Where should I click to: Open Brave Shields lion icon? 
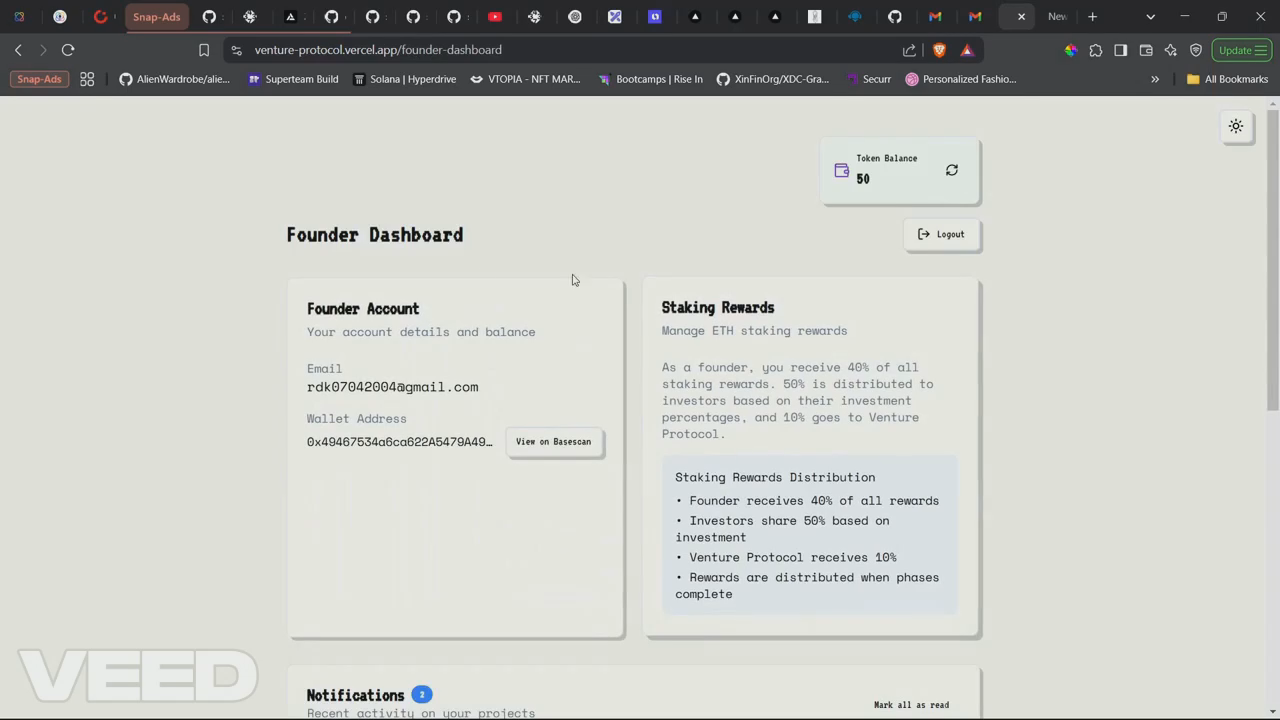coord(939,50)
